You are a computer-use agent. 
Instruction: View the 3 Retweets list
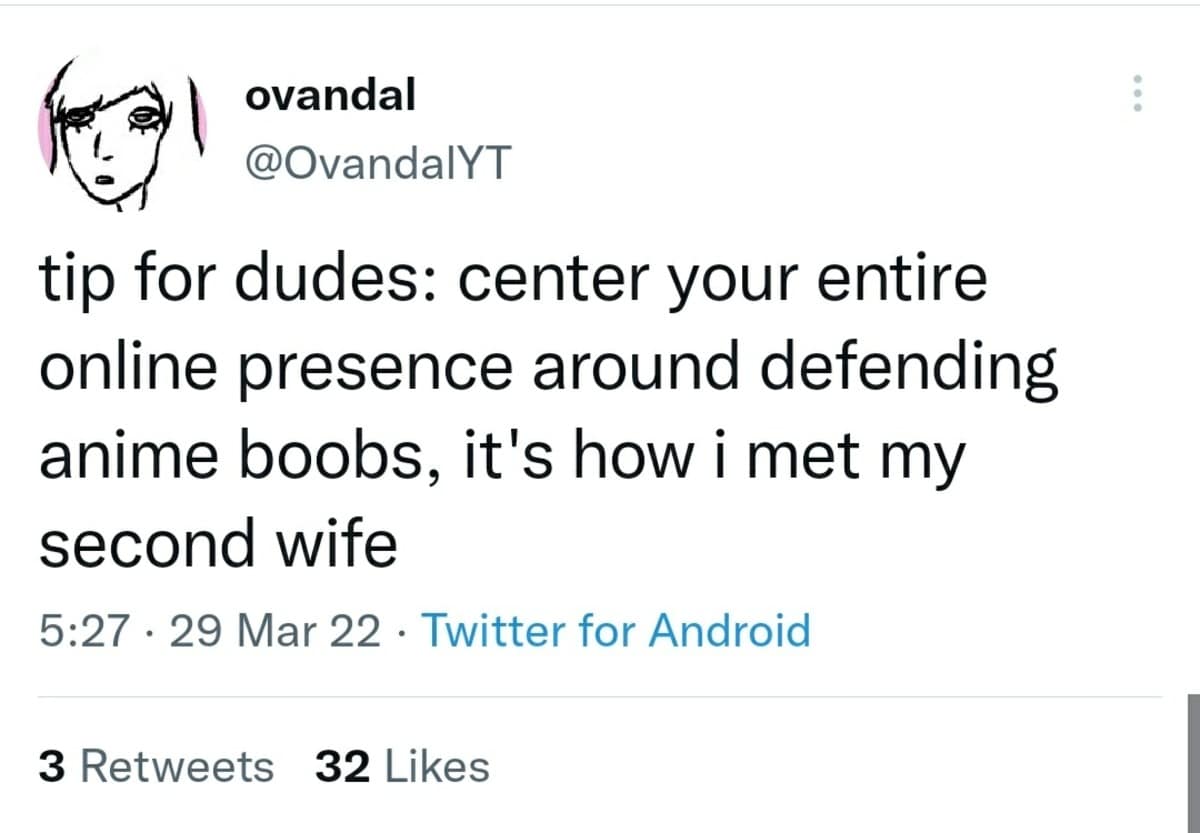156,767
